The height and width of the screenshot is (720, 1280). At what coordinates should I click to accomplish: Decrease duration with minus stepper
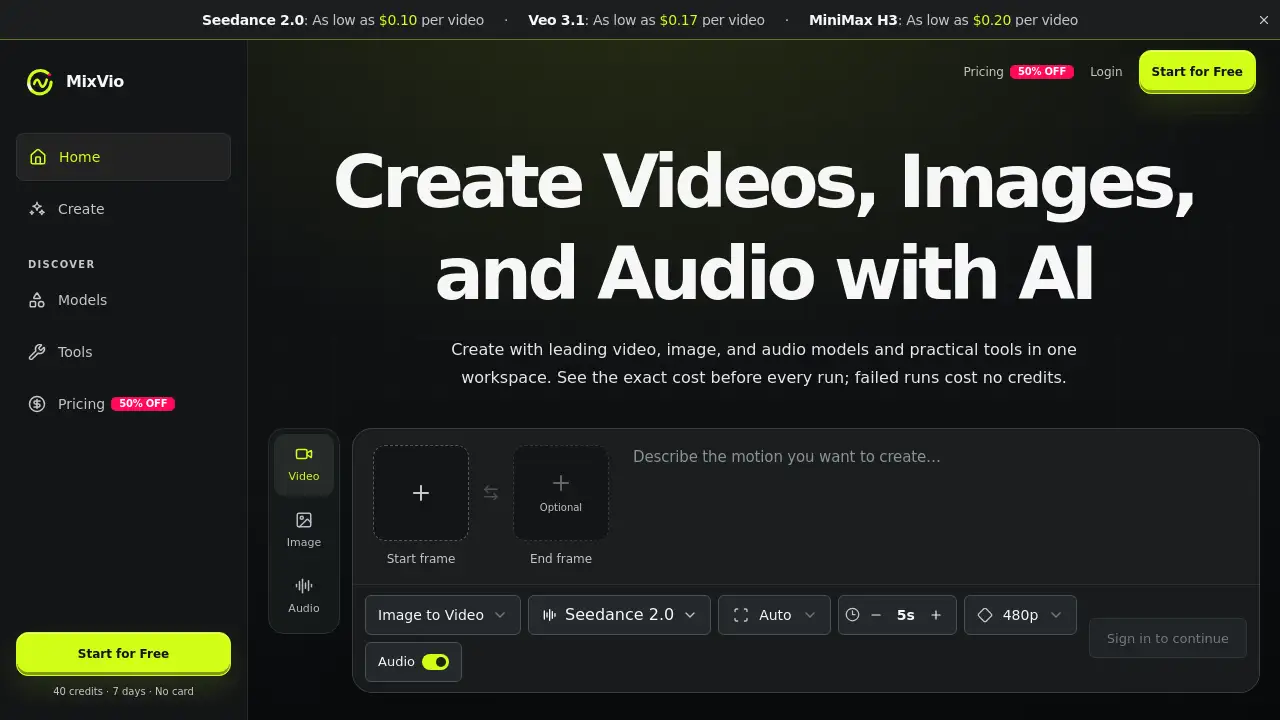click(876, 615)
